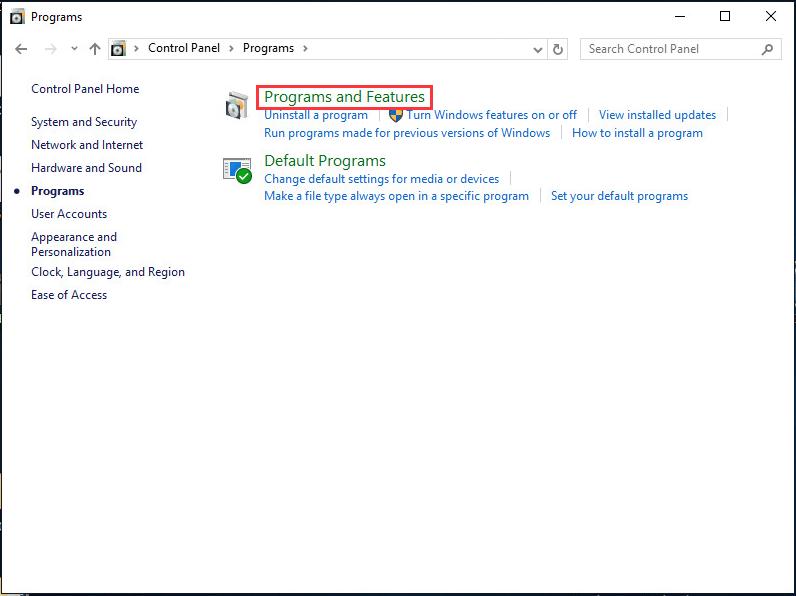Focus the Search Control Panel field

point(680,49)
